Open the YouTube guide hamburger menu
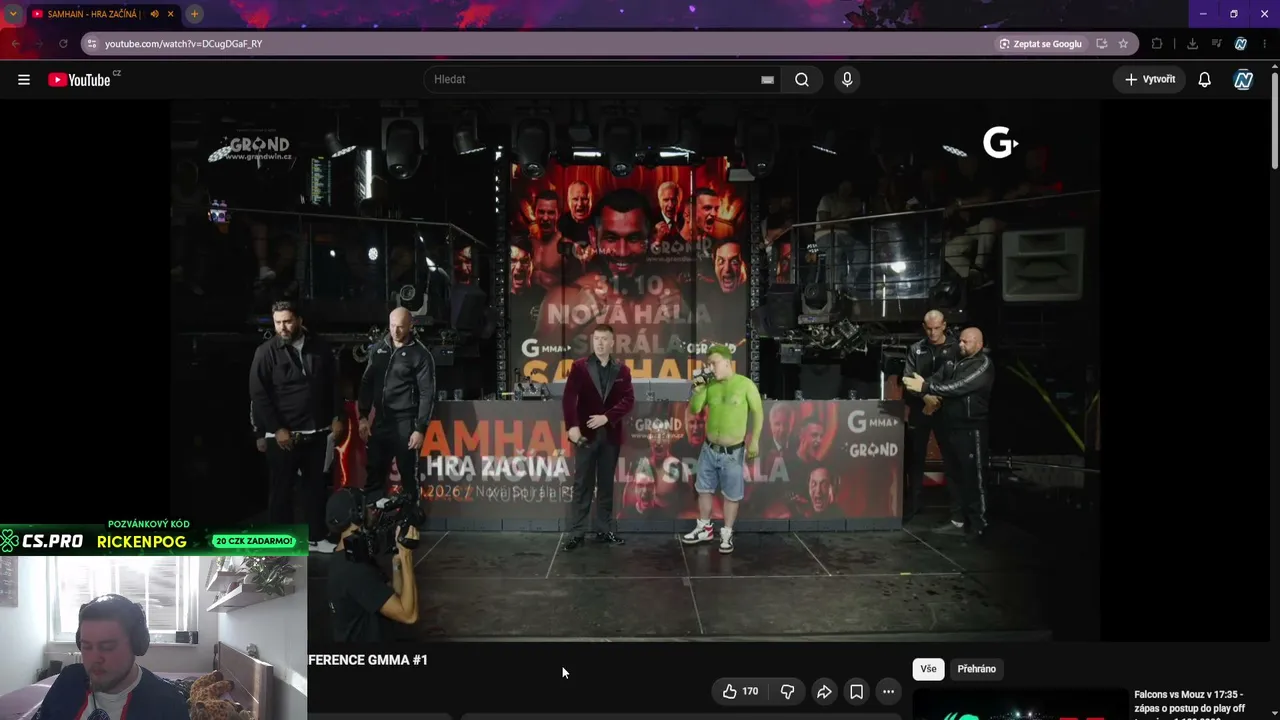 click(24, 80)
